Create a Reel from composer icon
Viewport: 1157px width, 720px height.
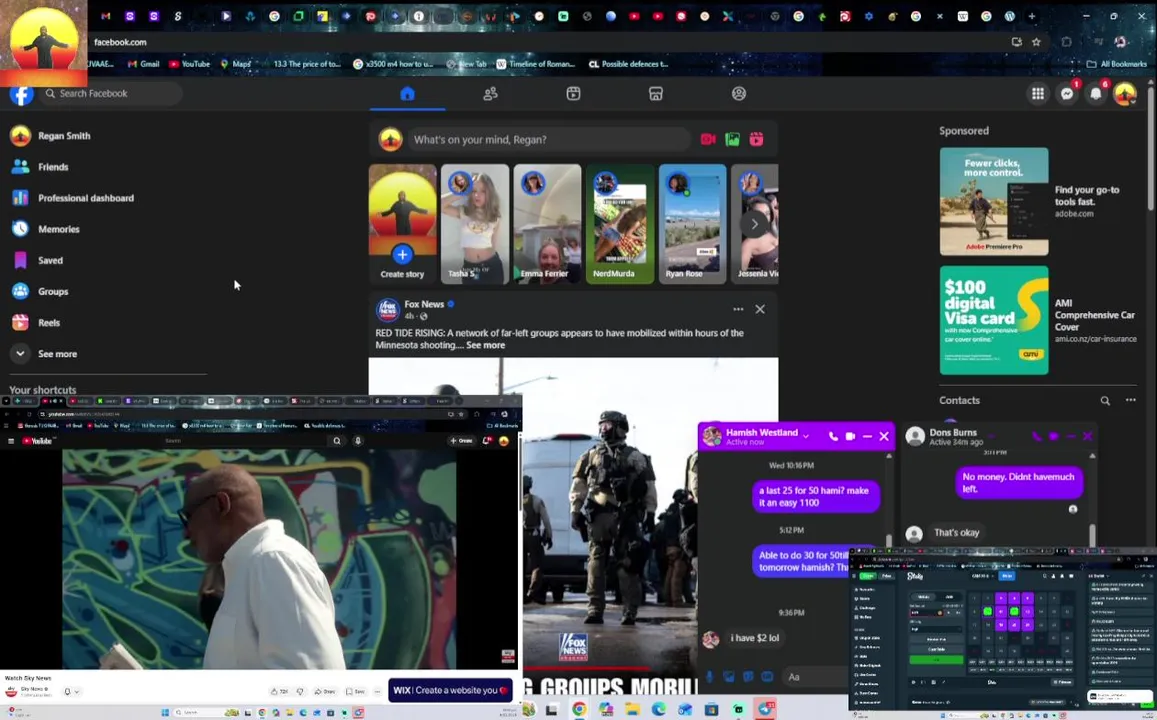(756, 139)
